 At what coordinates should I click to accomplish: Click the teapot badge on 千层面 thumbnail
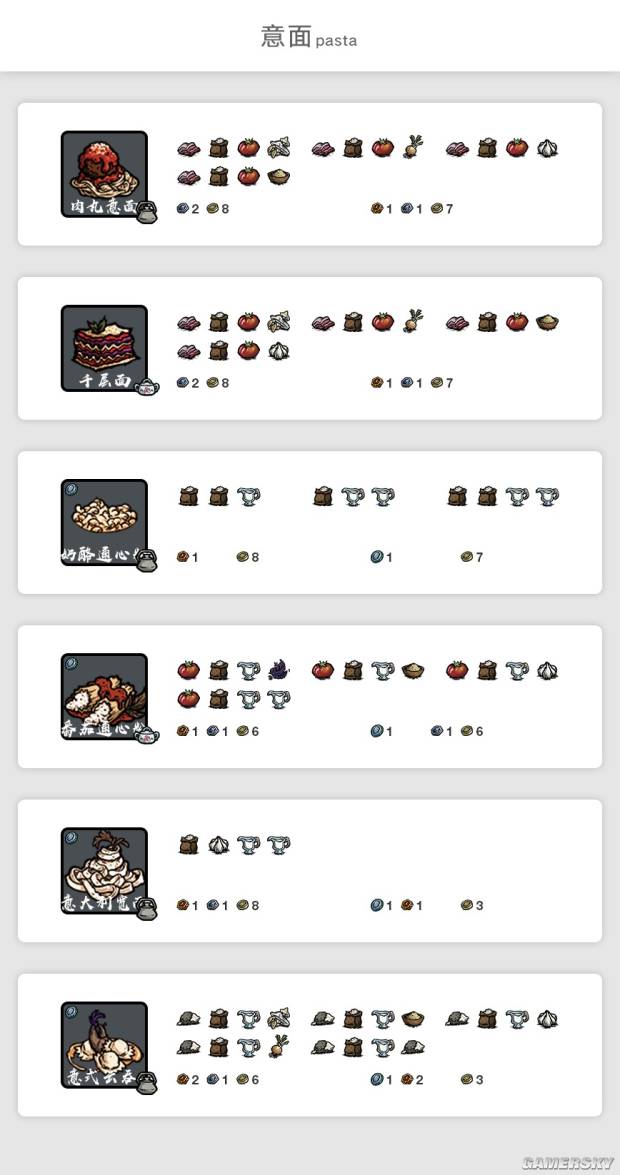(x=147, y=386)
